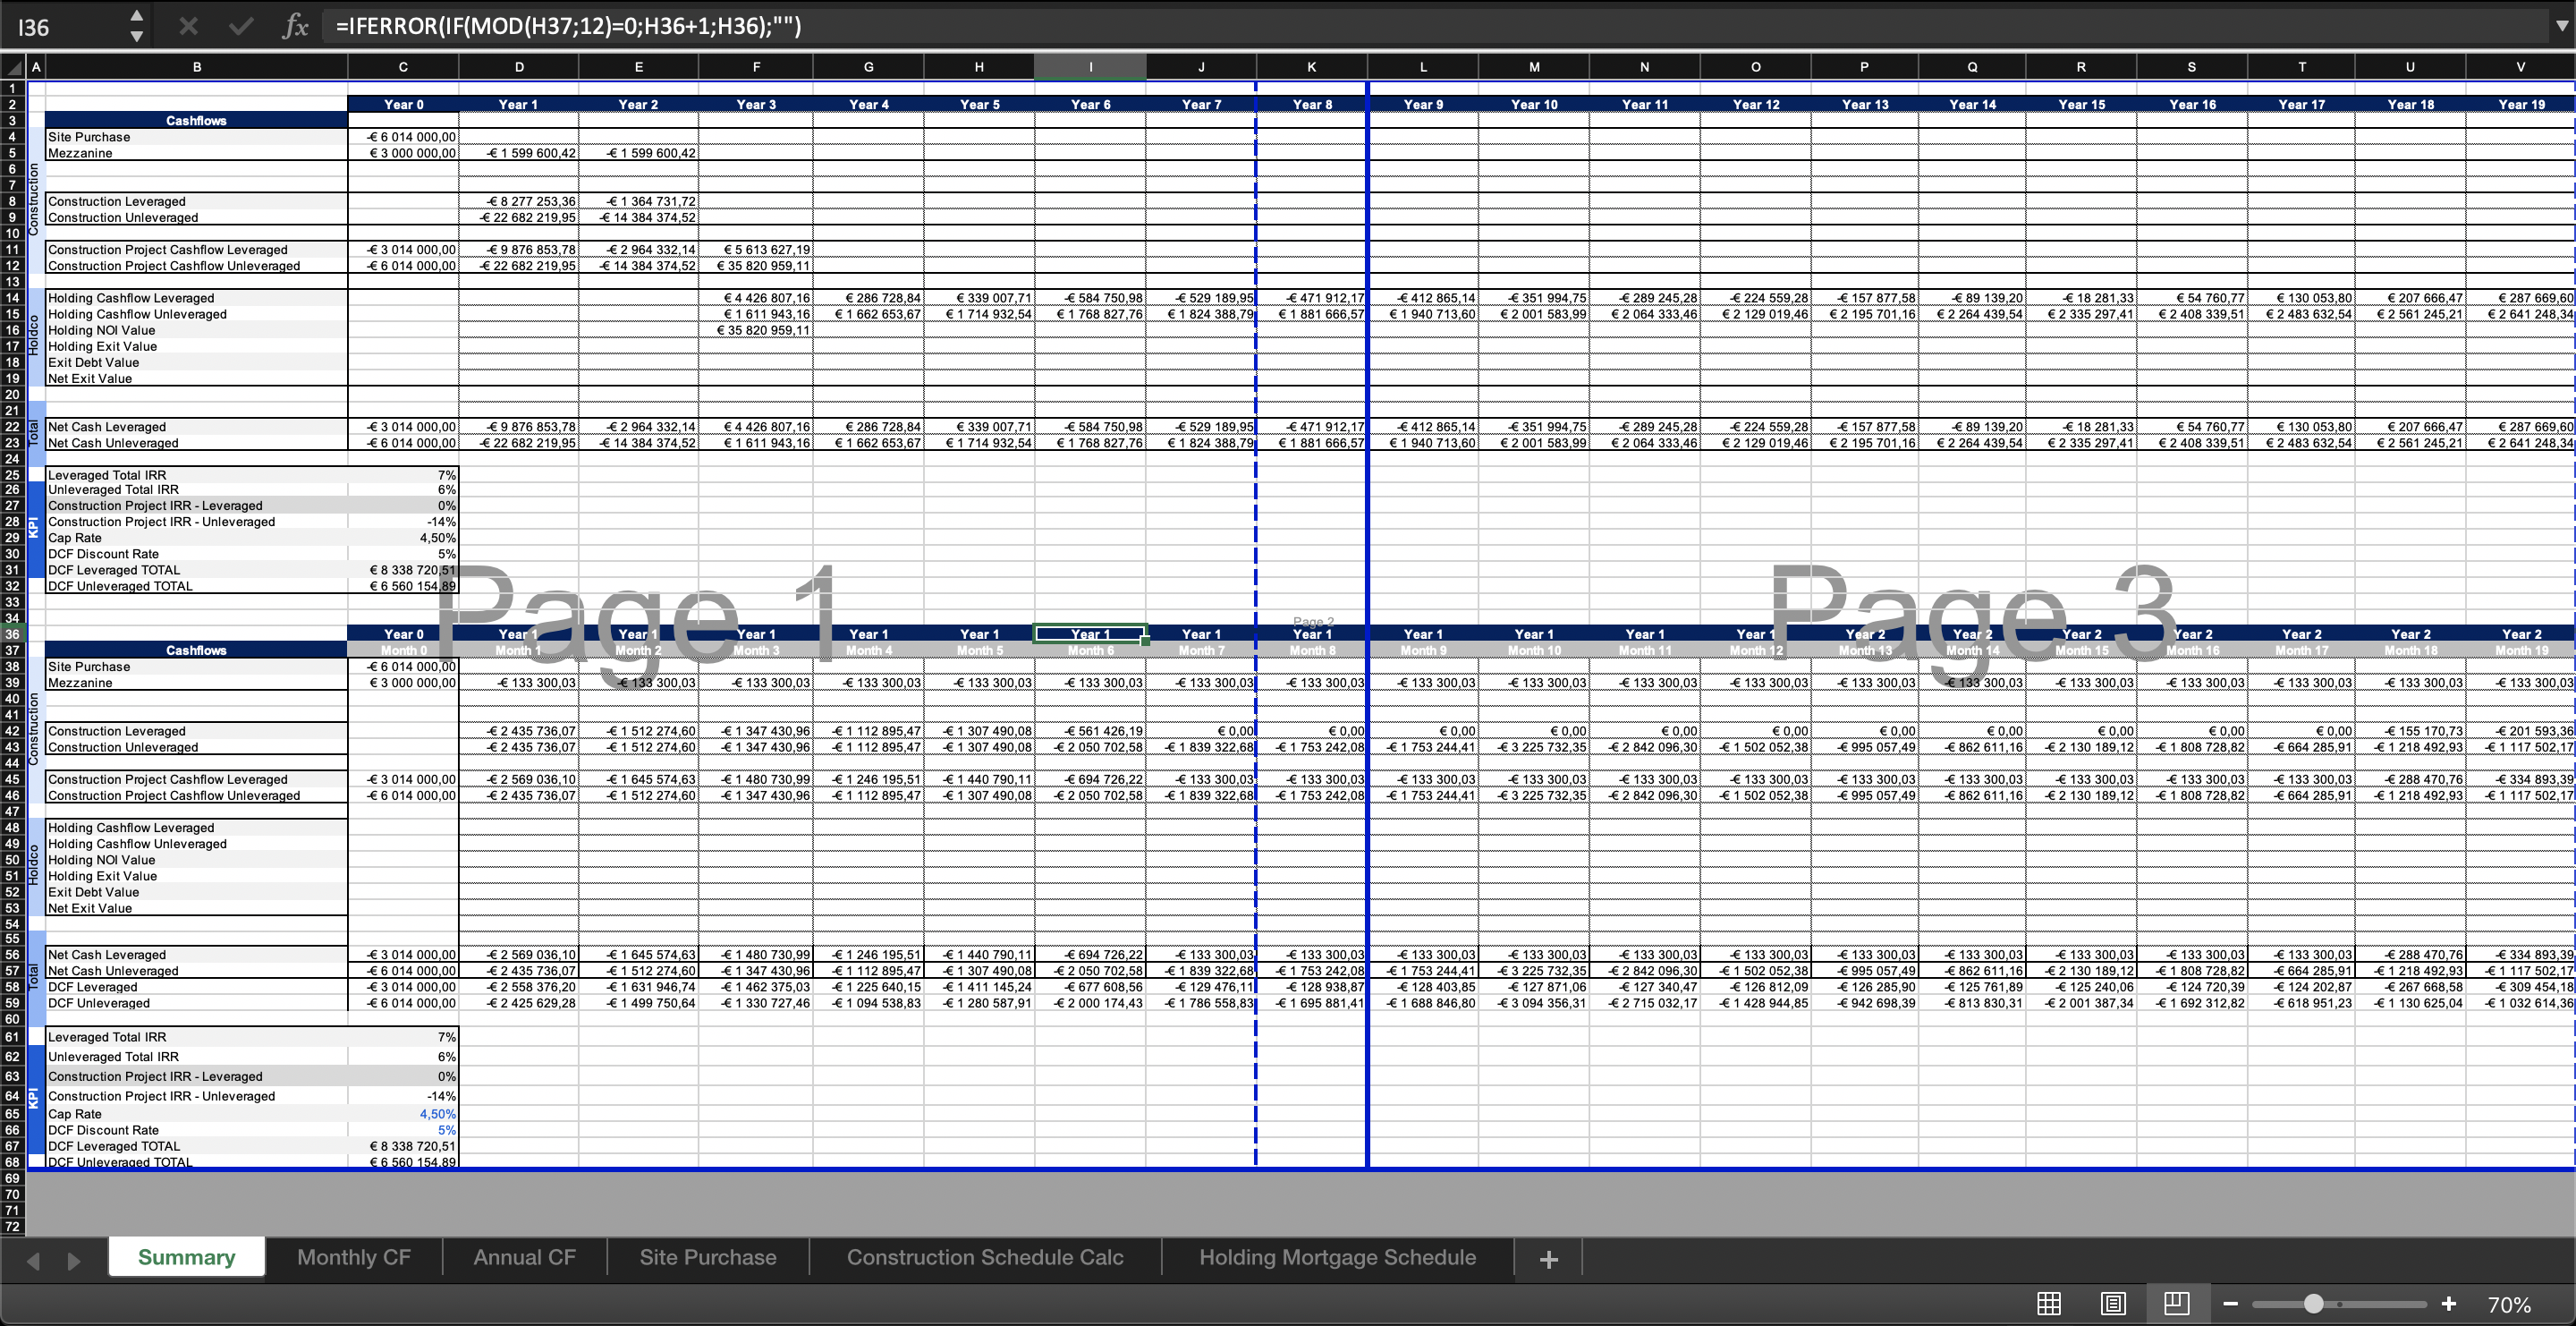The image size is (2576, 1326).
Task: Go to previous sheet tab arrow
Action: coord(33,1260)
